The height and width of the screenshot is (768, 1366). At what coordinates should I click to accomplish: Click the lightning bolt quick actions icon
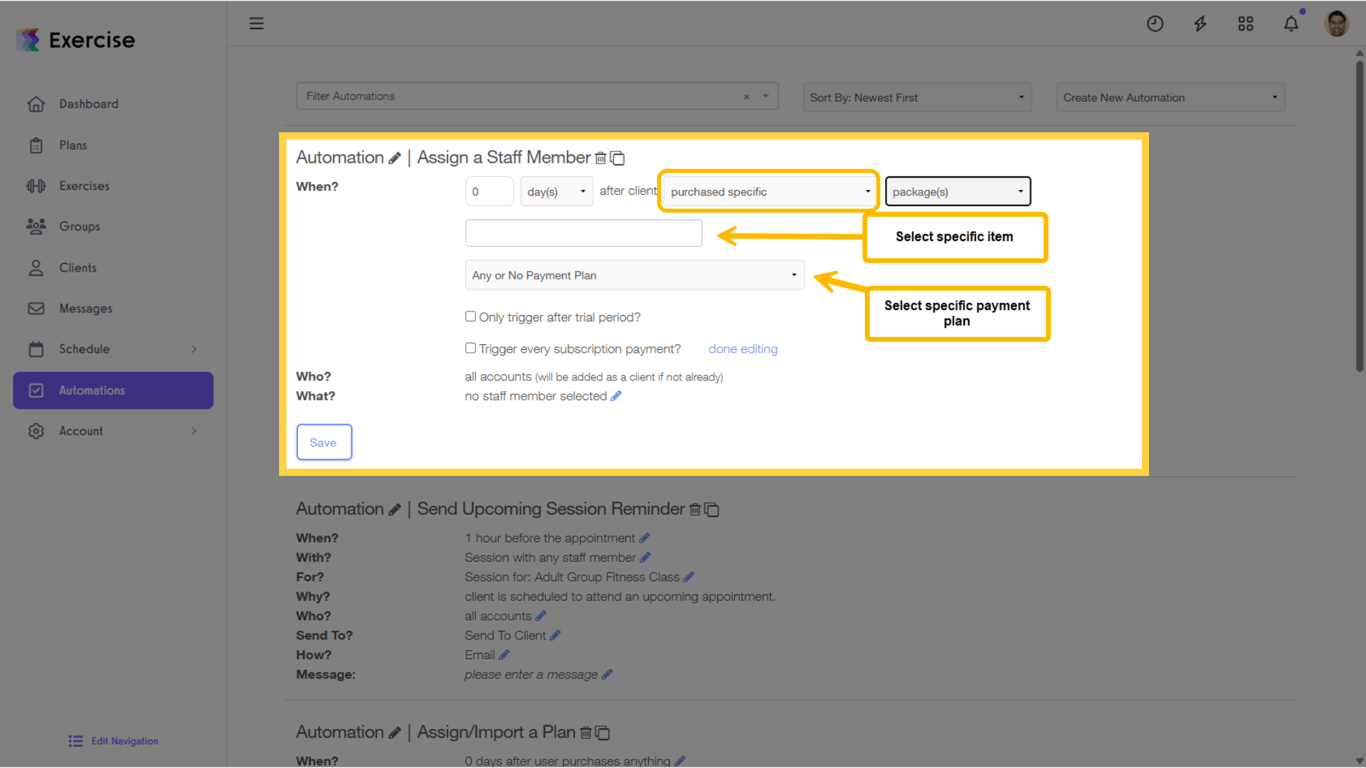click(x=1200, y=22)
